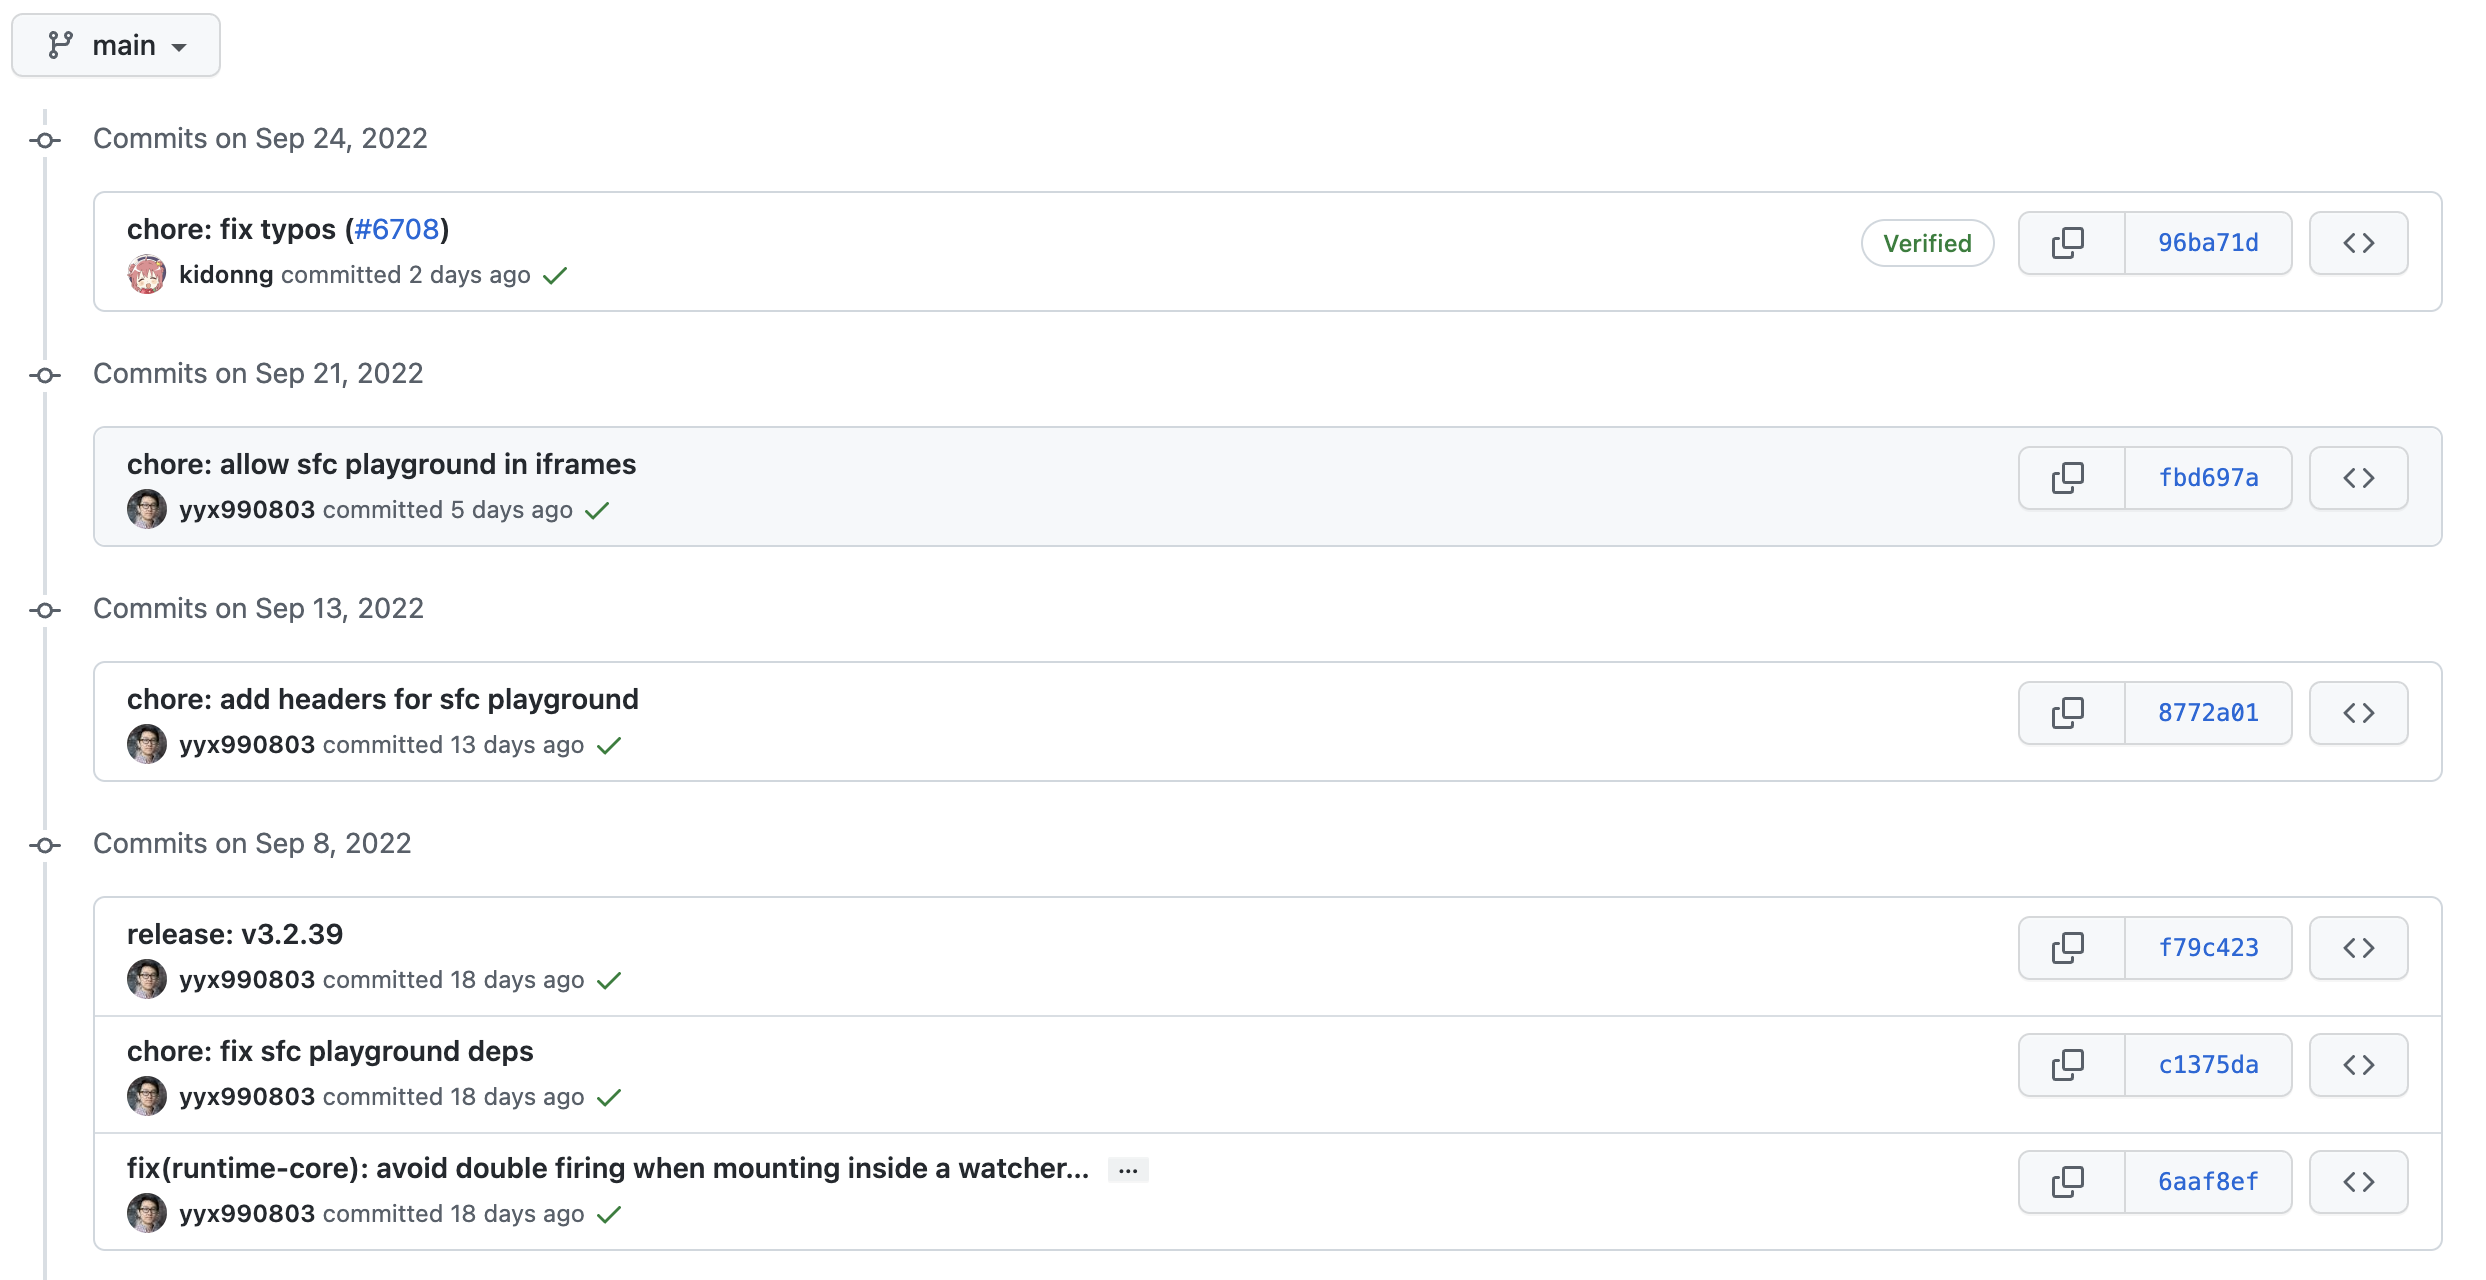Click the Verified badge on fix typos commit

click(x=1927, y=243)
